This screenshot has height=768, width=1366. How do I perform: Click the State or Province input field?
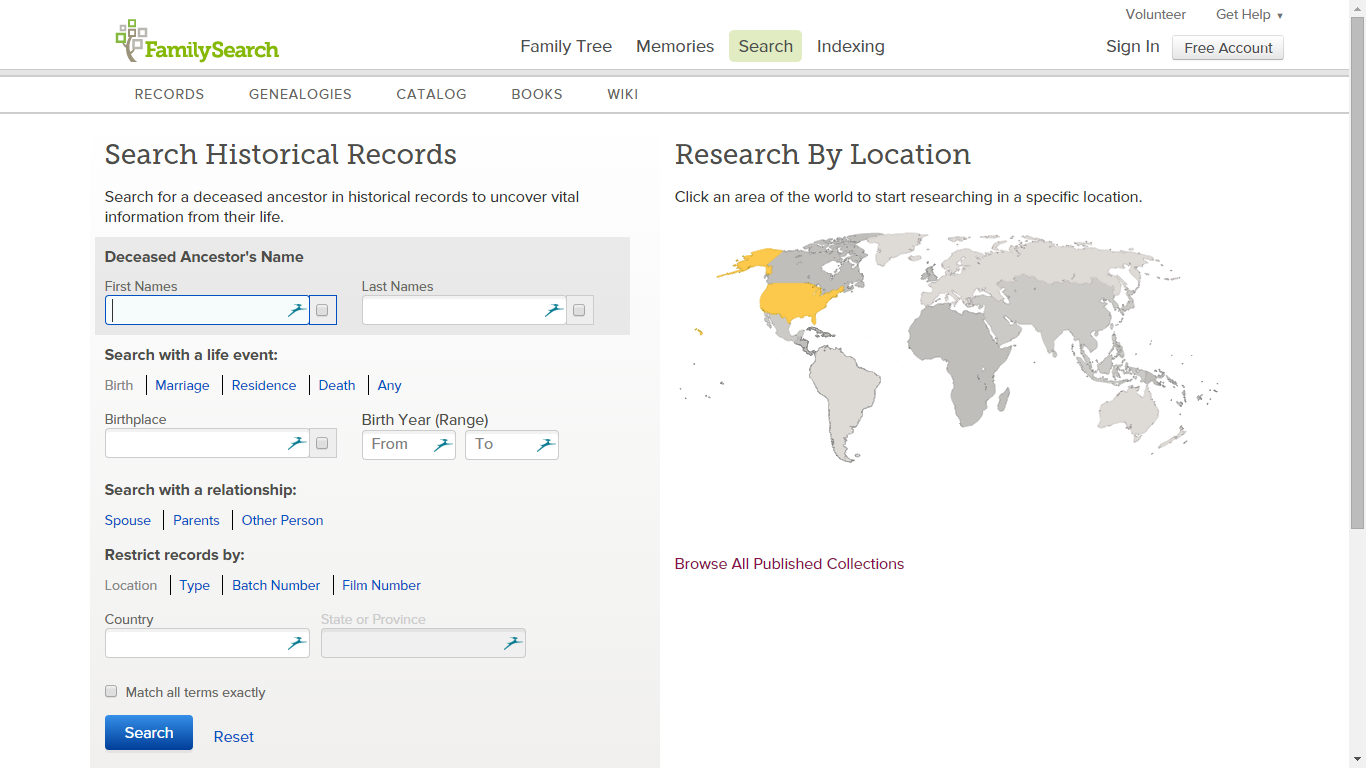click(423, 643)
